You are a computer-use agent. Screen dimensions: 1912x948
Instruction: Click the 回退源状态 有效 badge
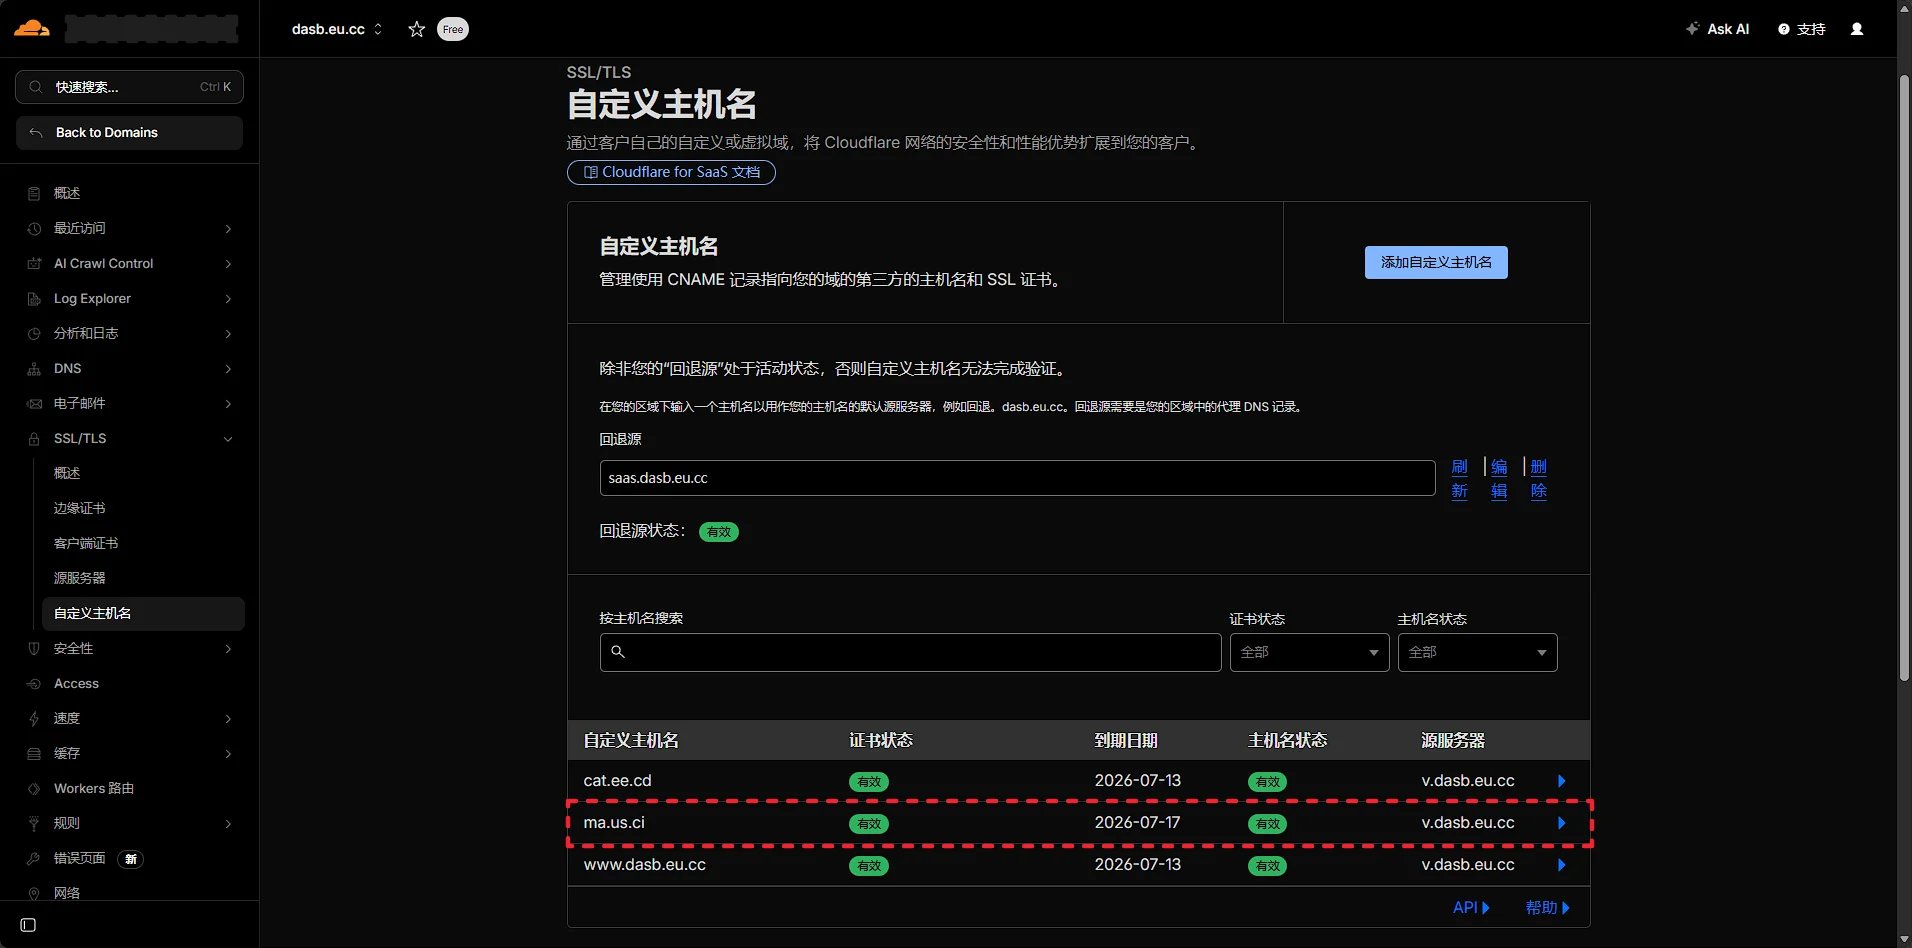(718, 532)
